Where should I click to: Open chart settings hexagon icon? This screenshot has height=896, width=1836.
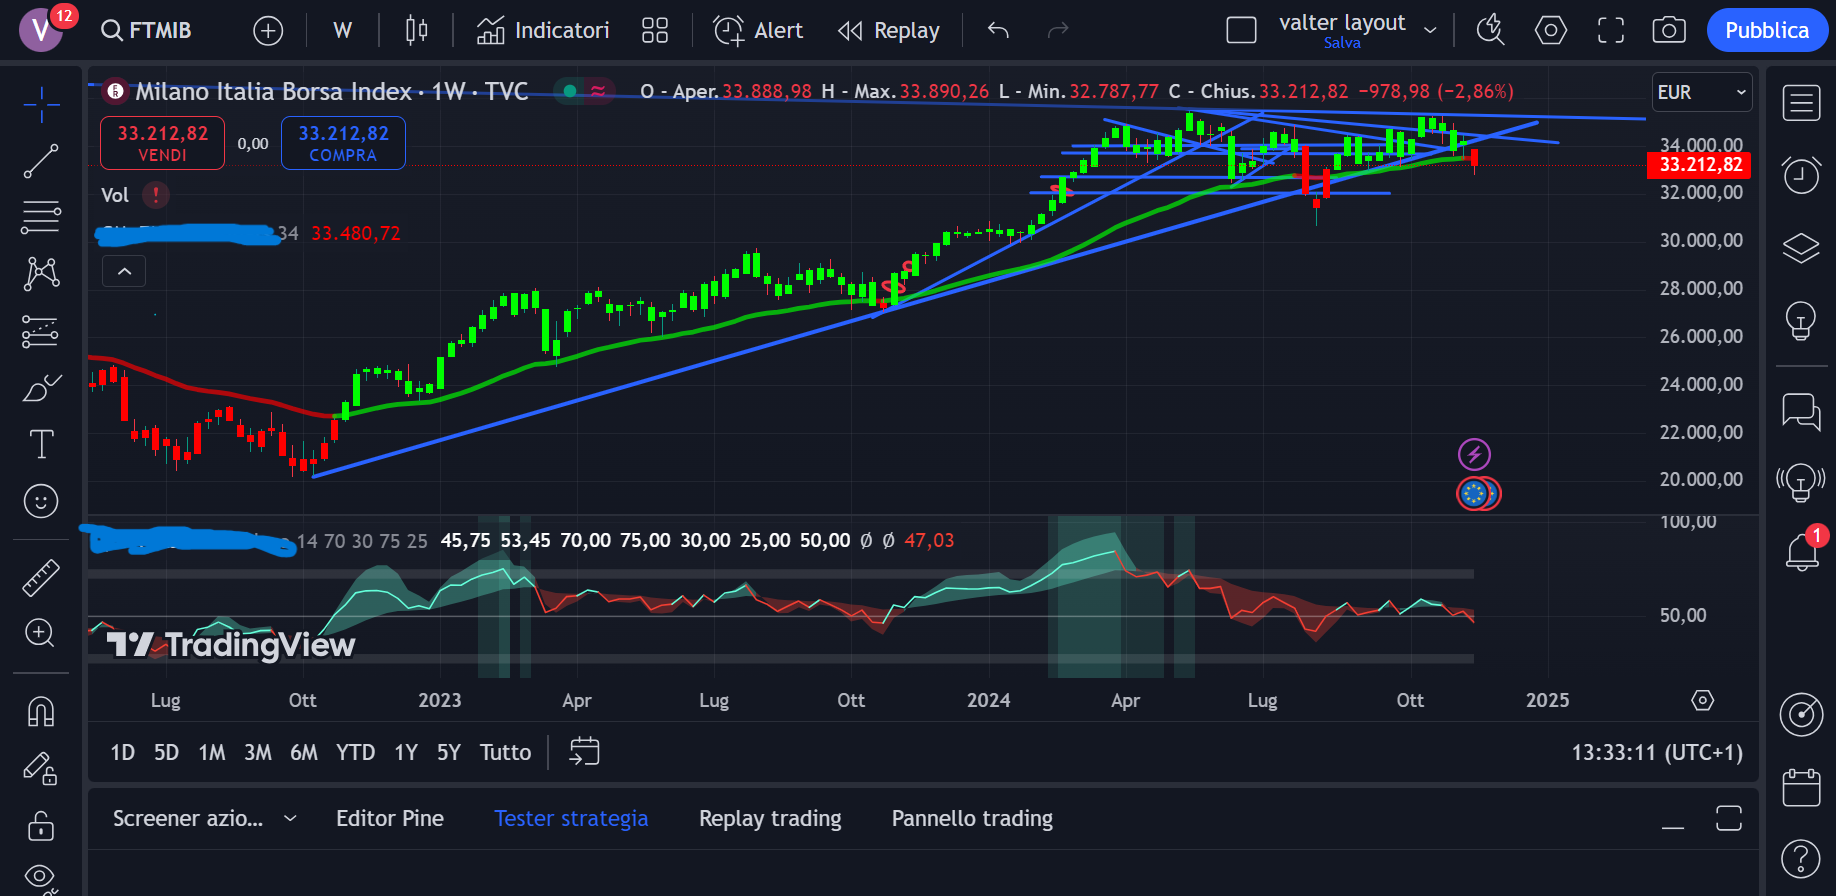pyautogui.click(x=1551, y=31)
